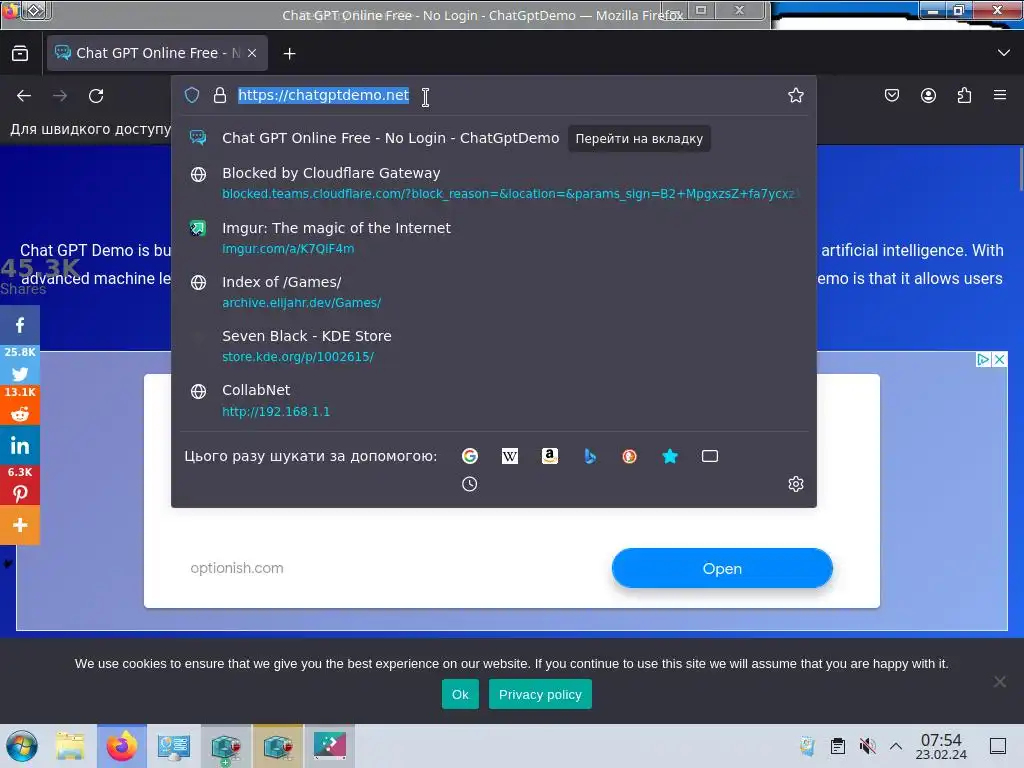Open the Pocket save icon
Image resolution: width=1024 pixels, height=768 pixels.
(892, 95)
